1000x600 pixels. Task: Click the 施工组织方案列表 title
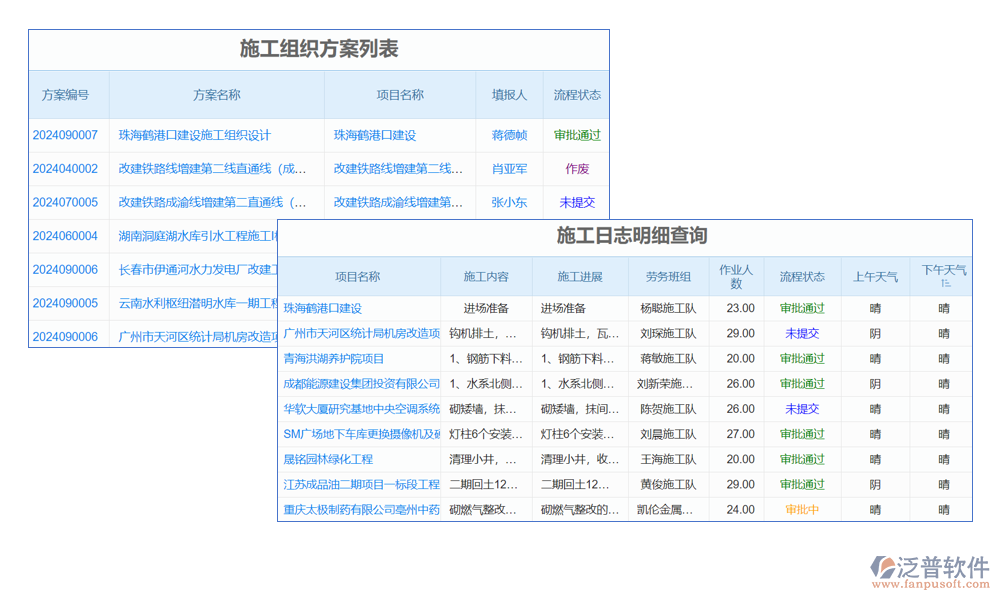coord(319,49)
